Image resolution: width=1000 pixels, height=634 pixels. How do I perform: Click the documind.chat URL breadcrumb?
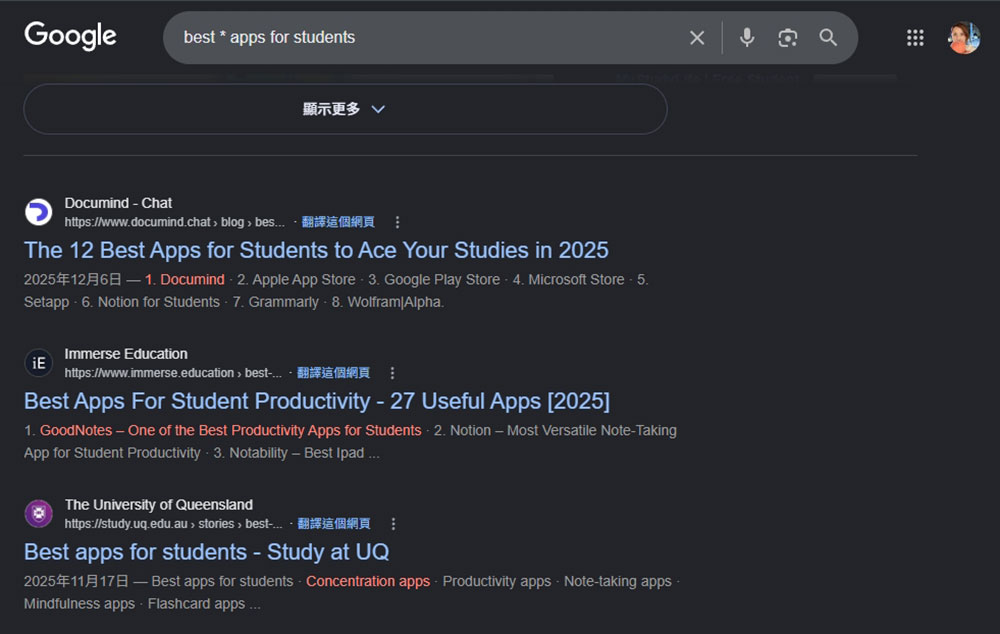coord(174,222)
